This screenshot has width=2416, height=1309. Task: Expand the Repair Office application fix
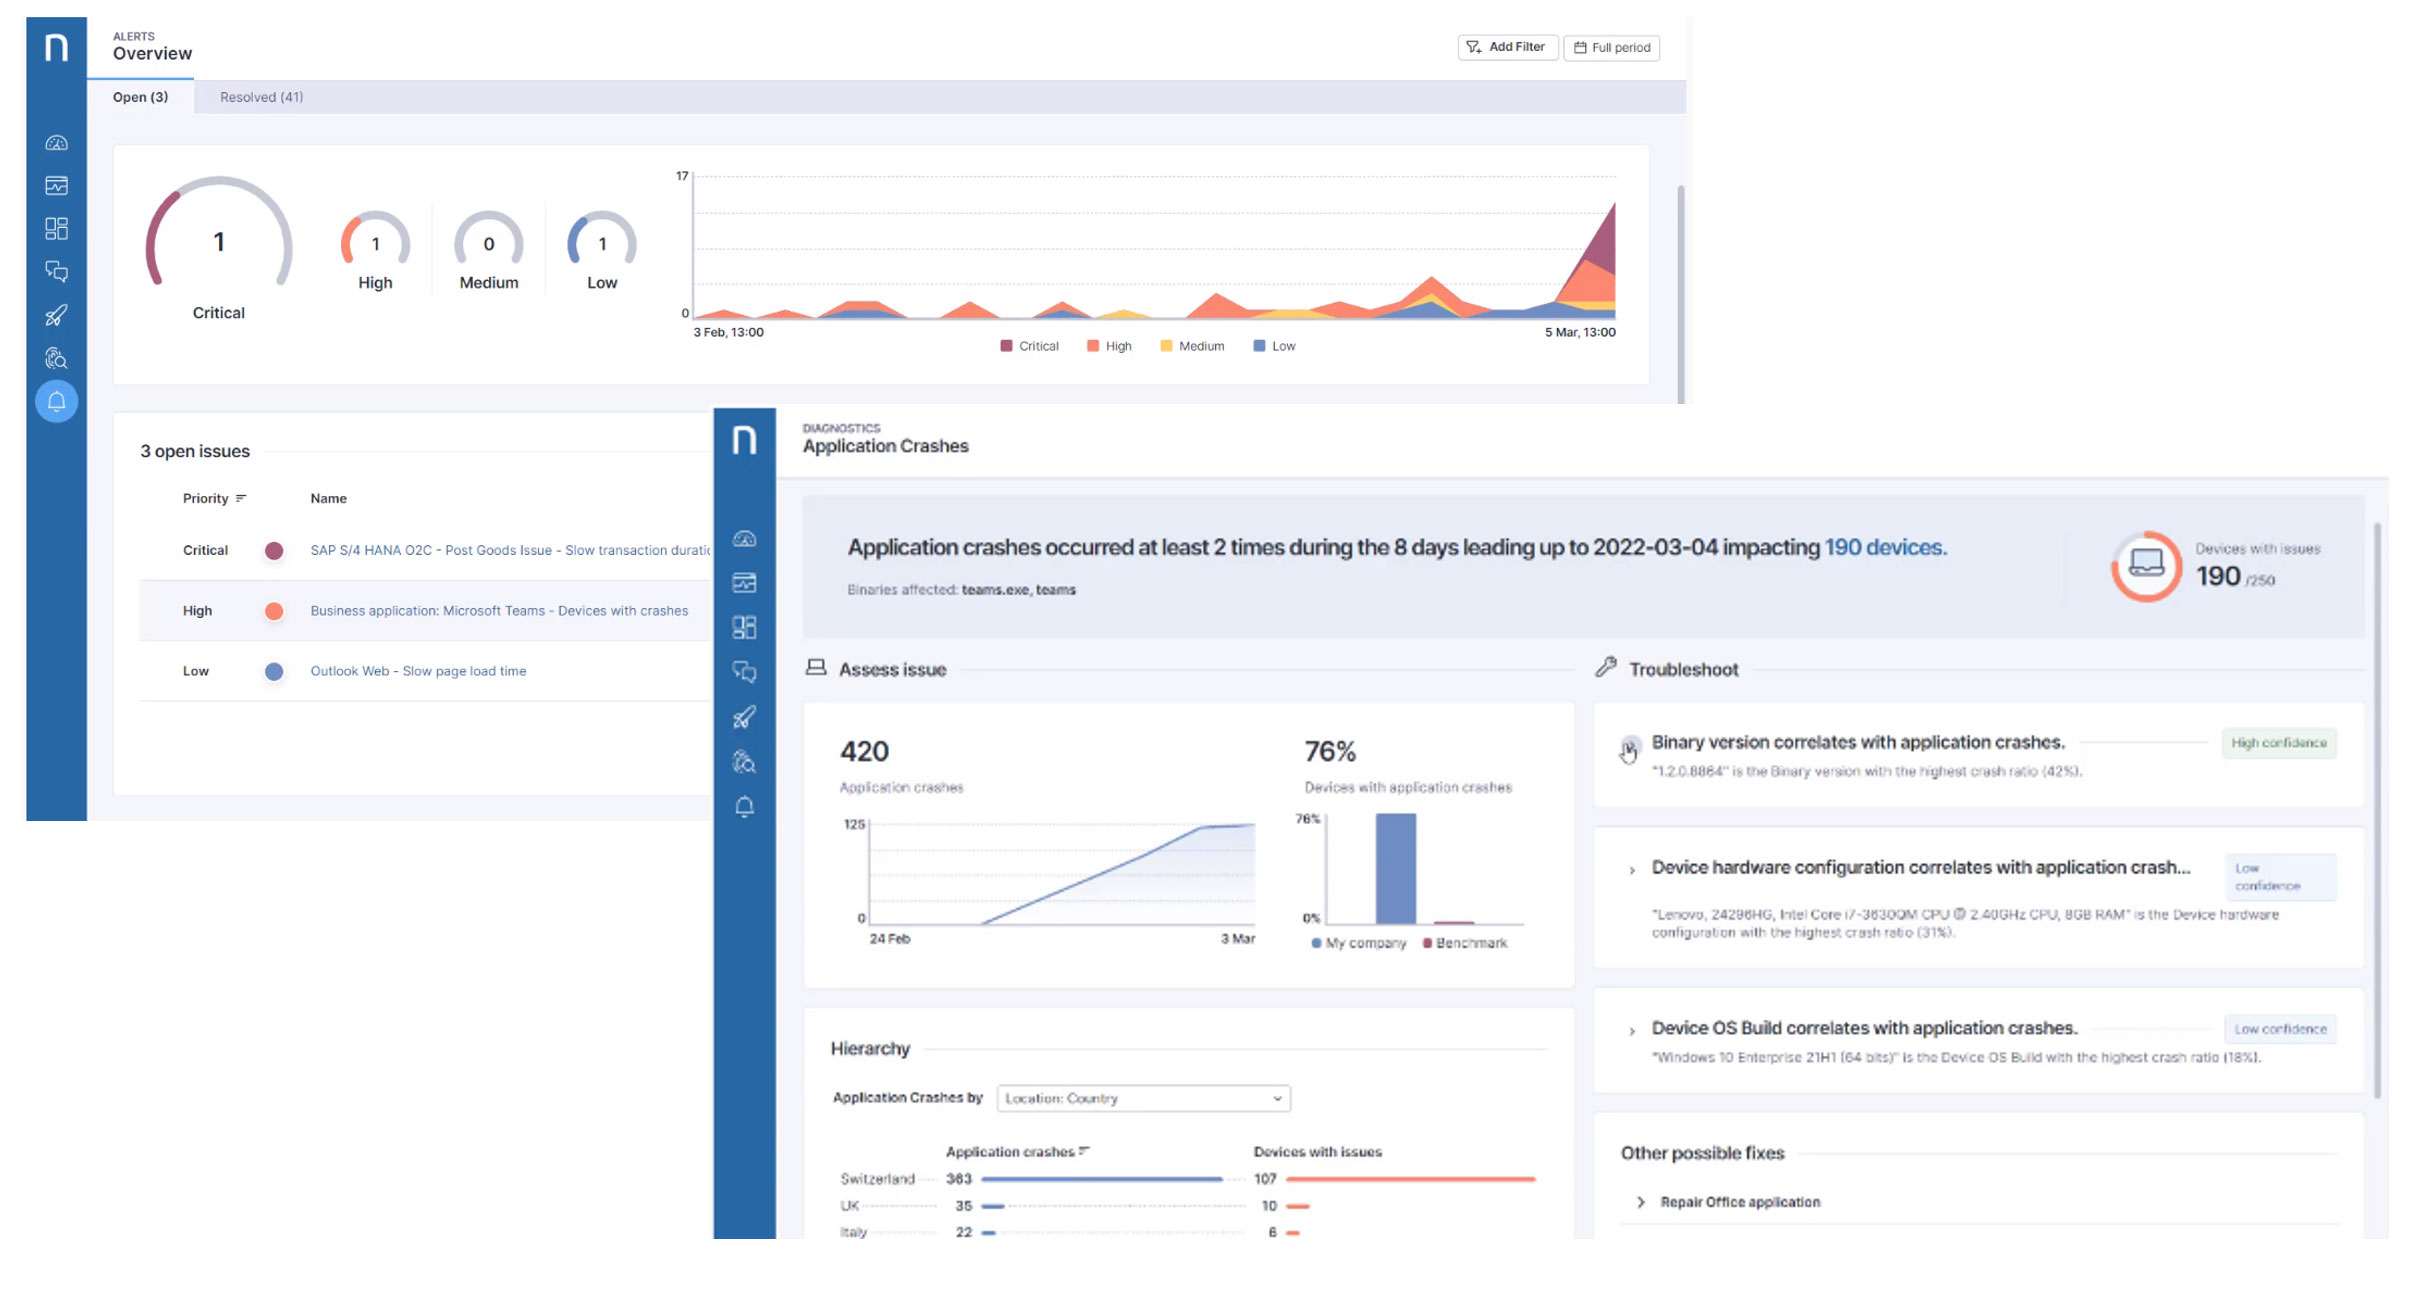coord(1640,1202)
